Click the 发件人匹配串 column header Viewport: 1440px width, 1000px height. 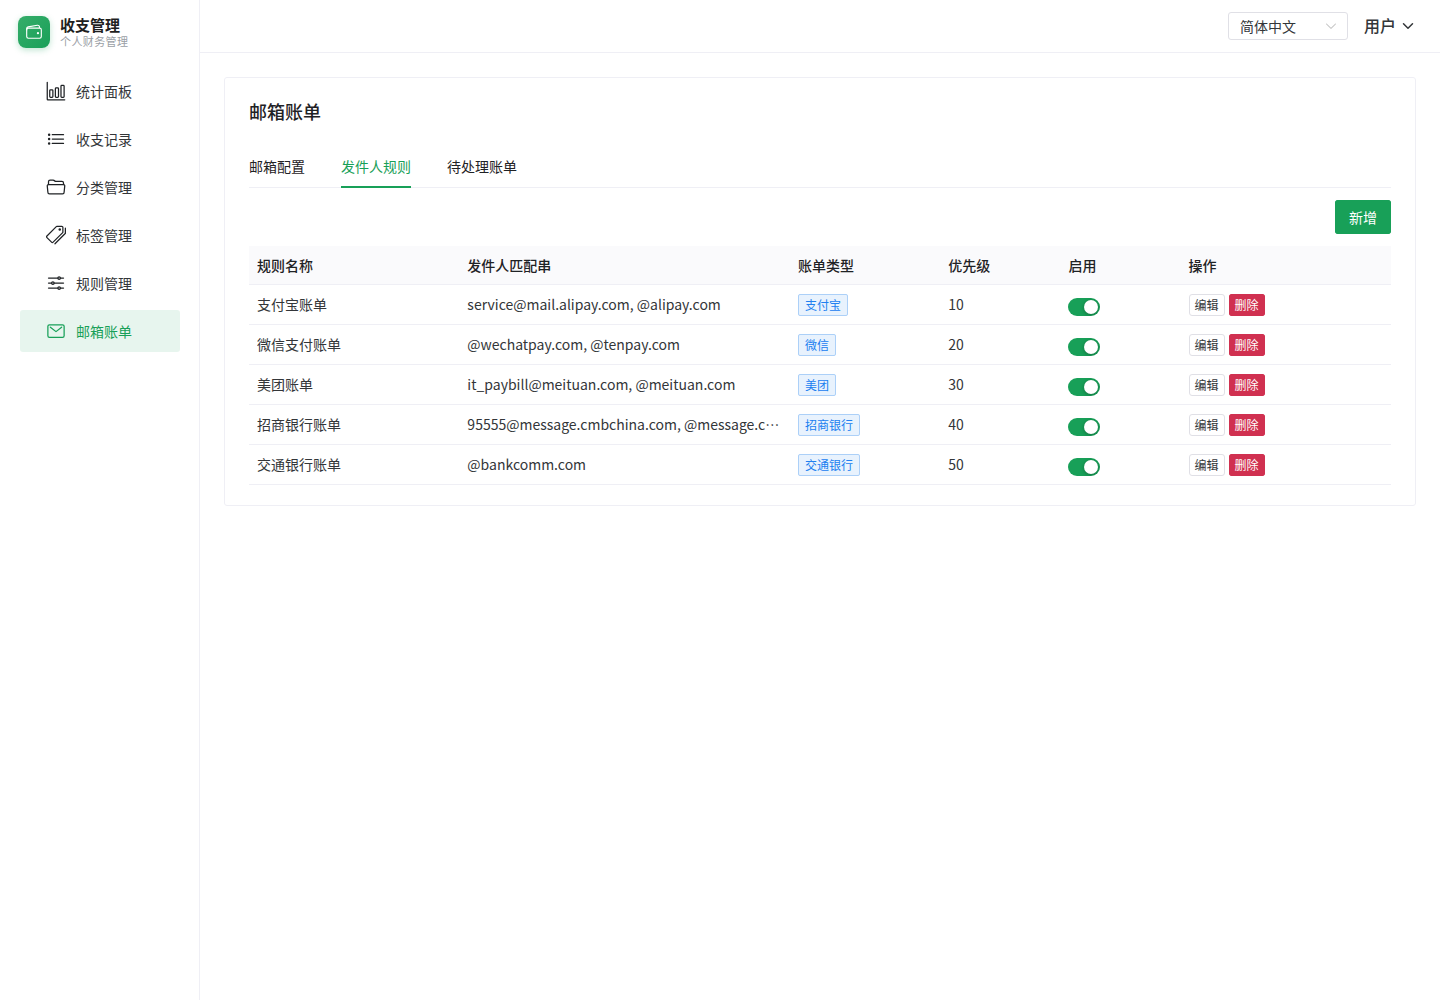pos(509,266)
